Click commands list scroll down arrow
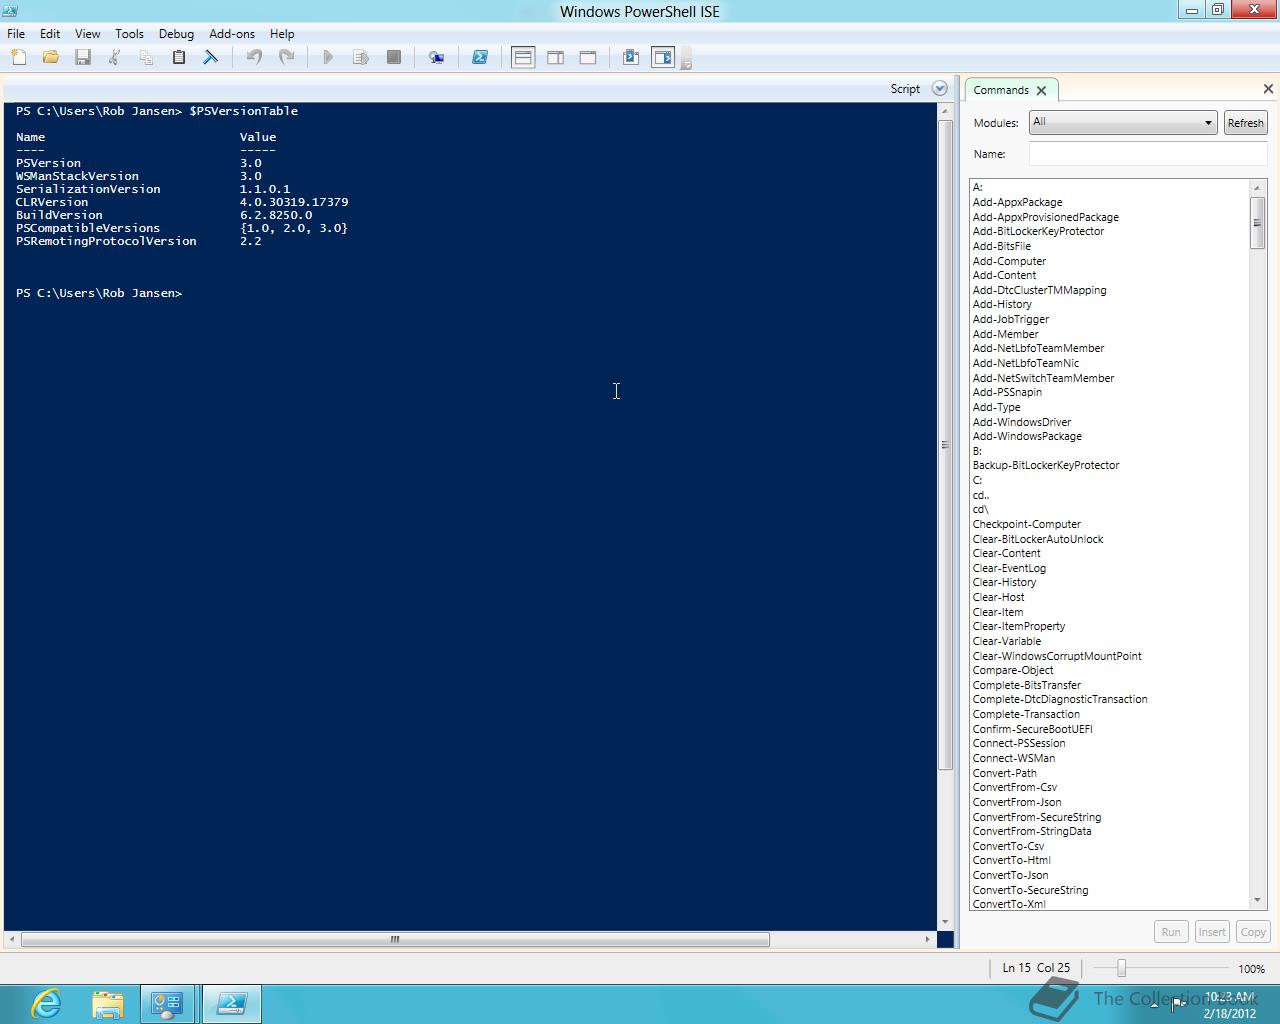 pyautogui.click(x=1258, y=900)
